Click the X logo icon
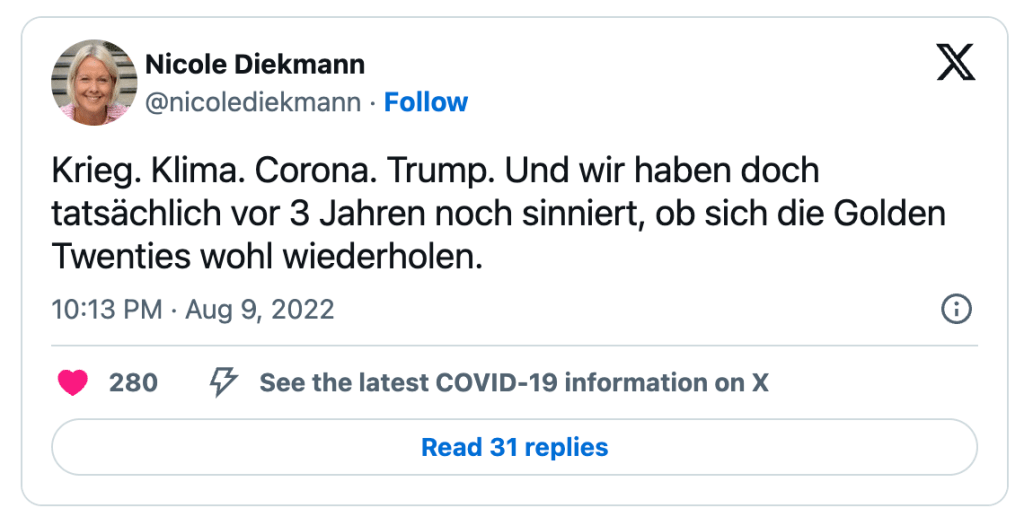1024x517 pixels. point(956,64)
